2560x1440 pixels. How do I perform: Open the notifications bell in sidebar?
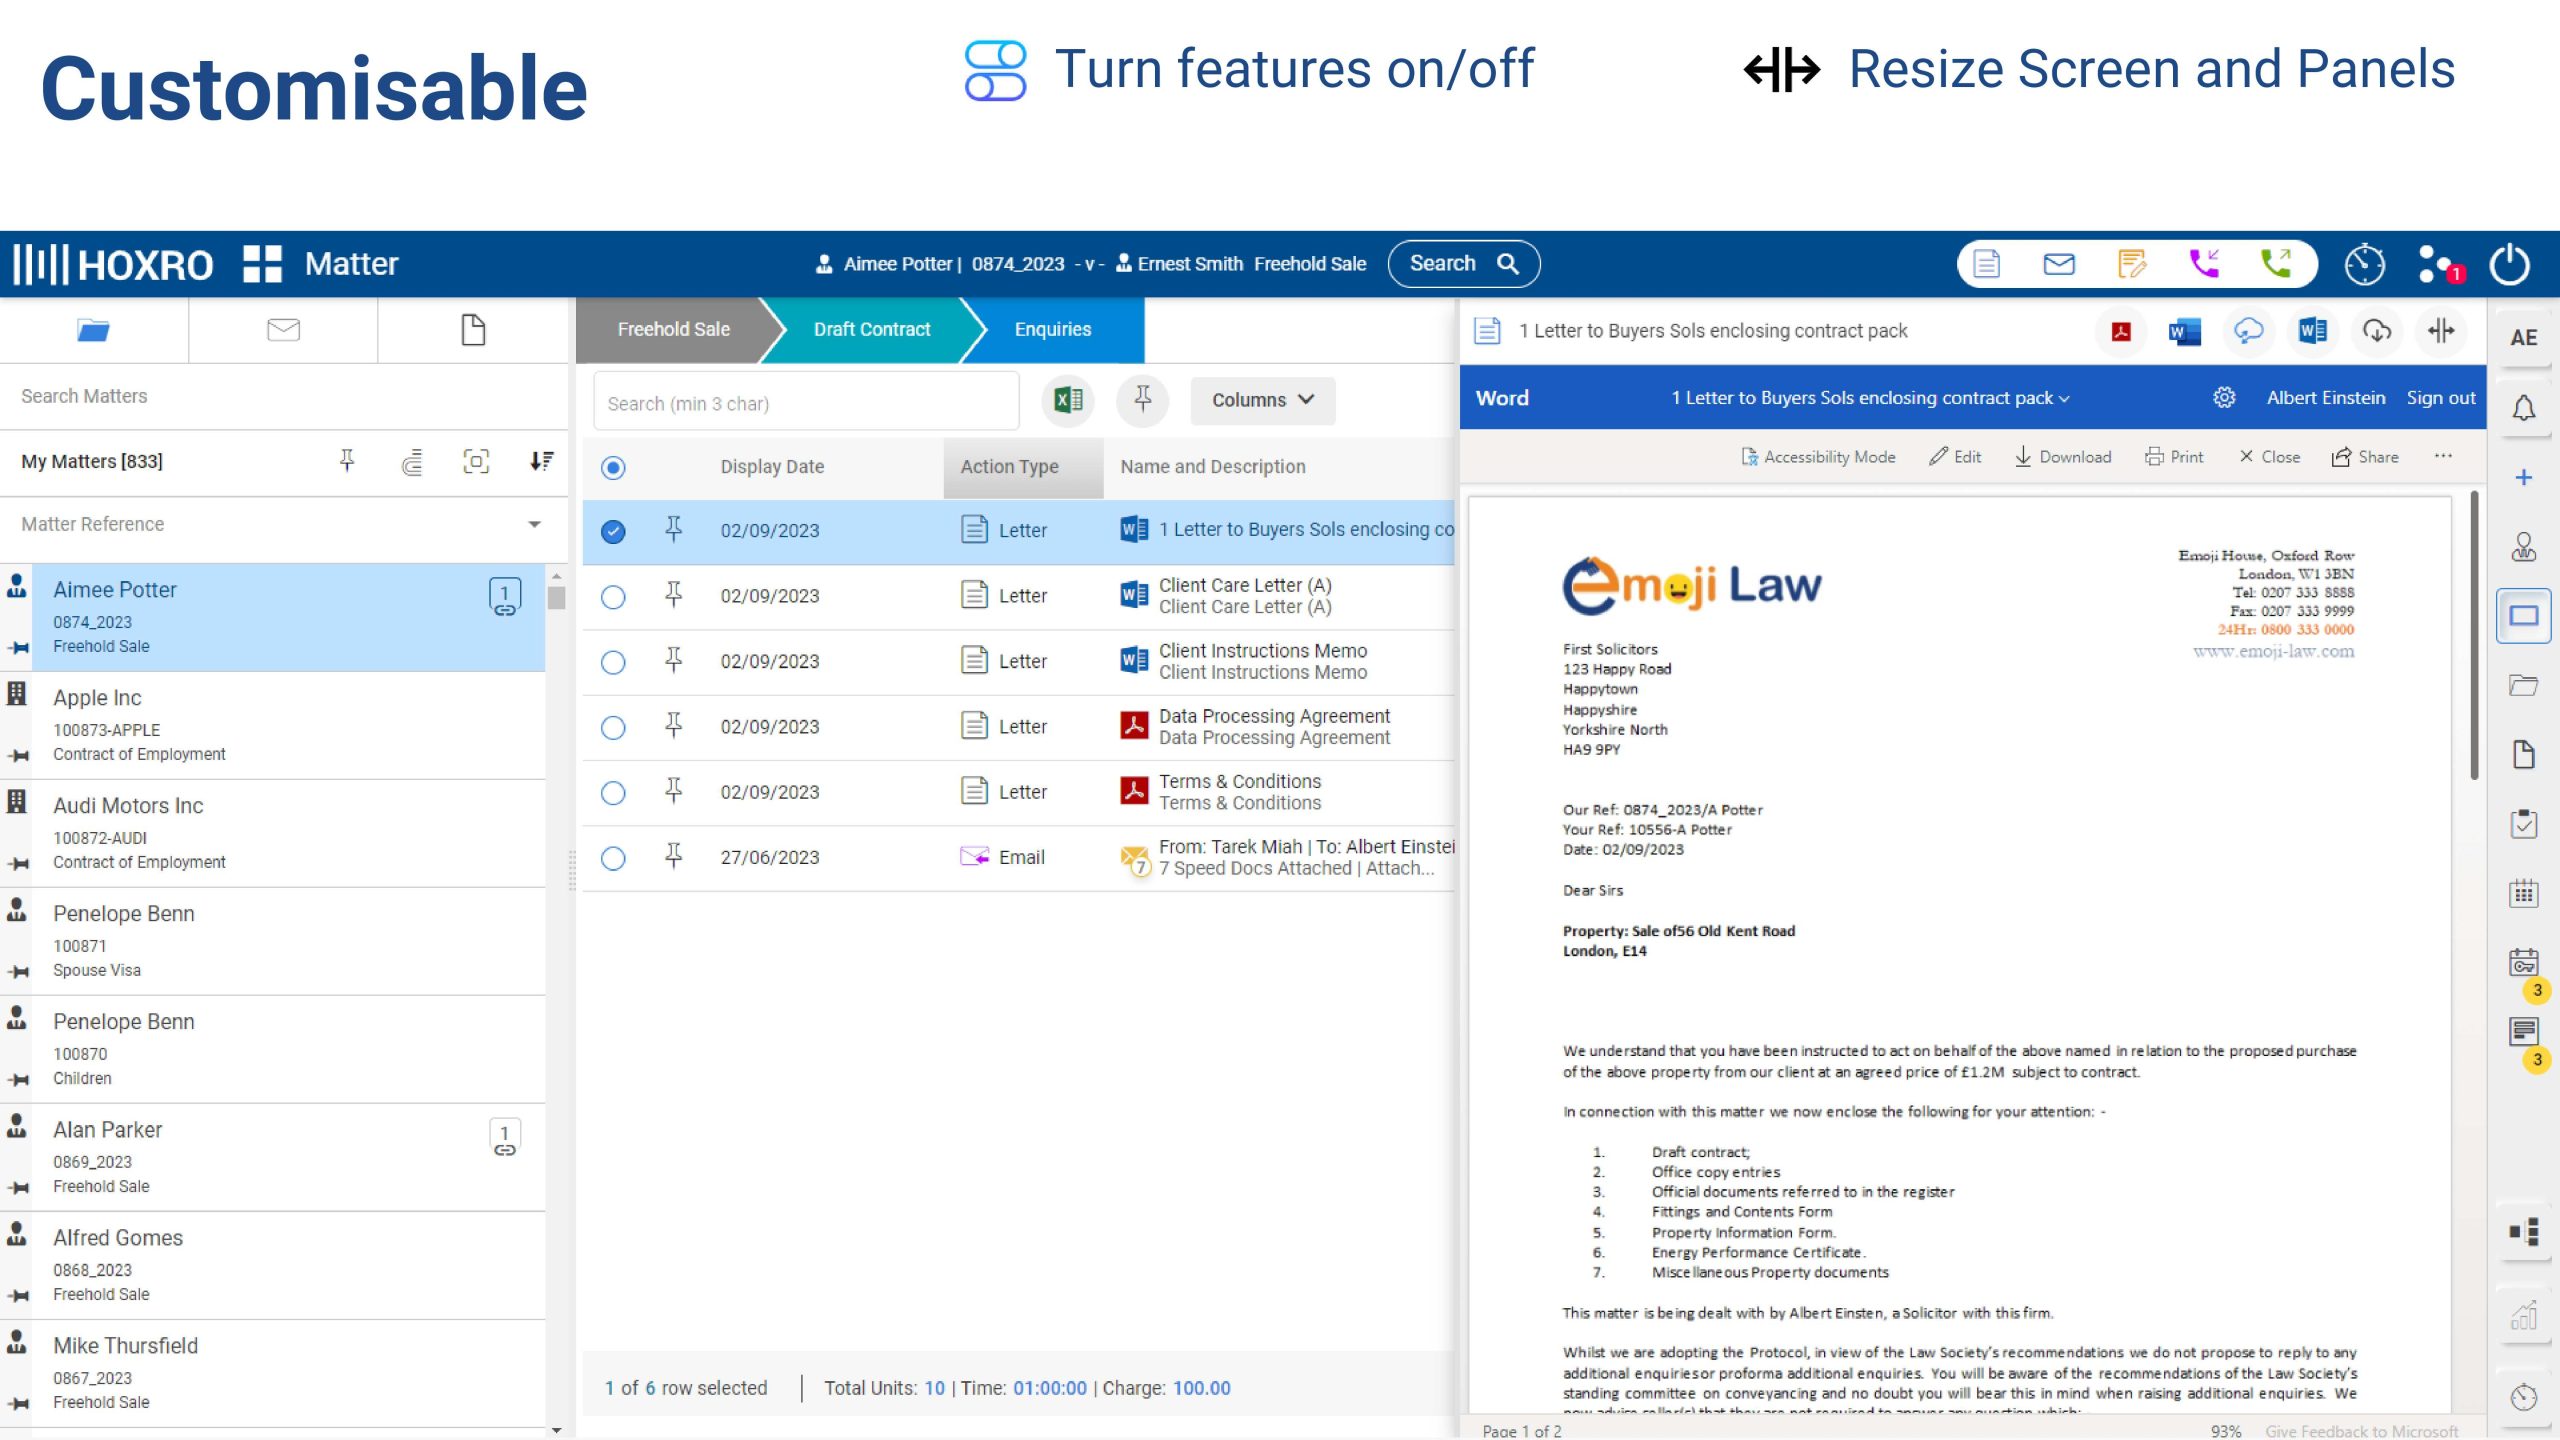(x=2523, y=408)
